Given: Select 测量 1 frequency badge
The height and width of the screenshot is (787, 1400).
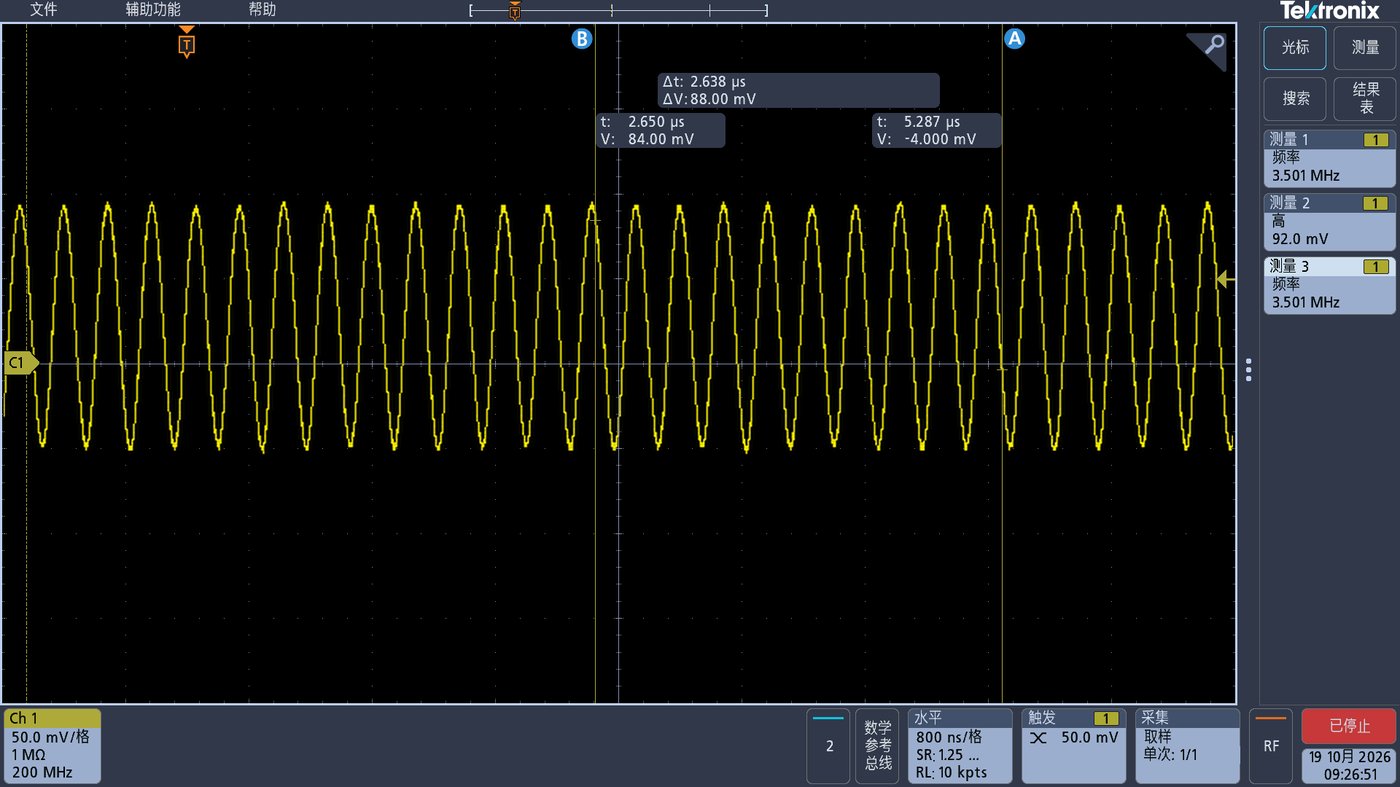Looking at the screenshot, I should [1329, 158].
